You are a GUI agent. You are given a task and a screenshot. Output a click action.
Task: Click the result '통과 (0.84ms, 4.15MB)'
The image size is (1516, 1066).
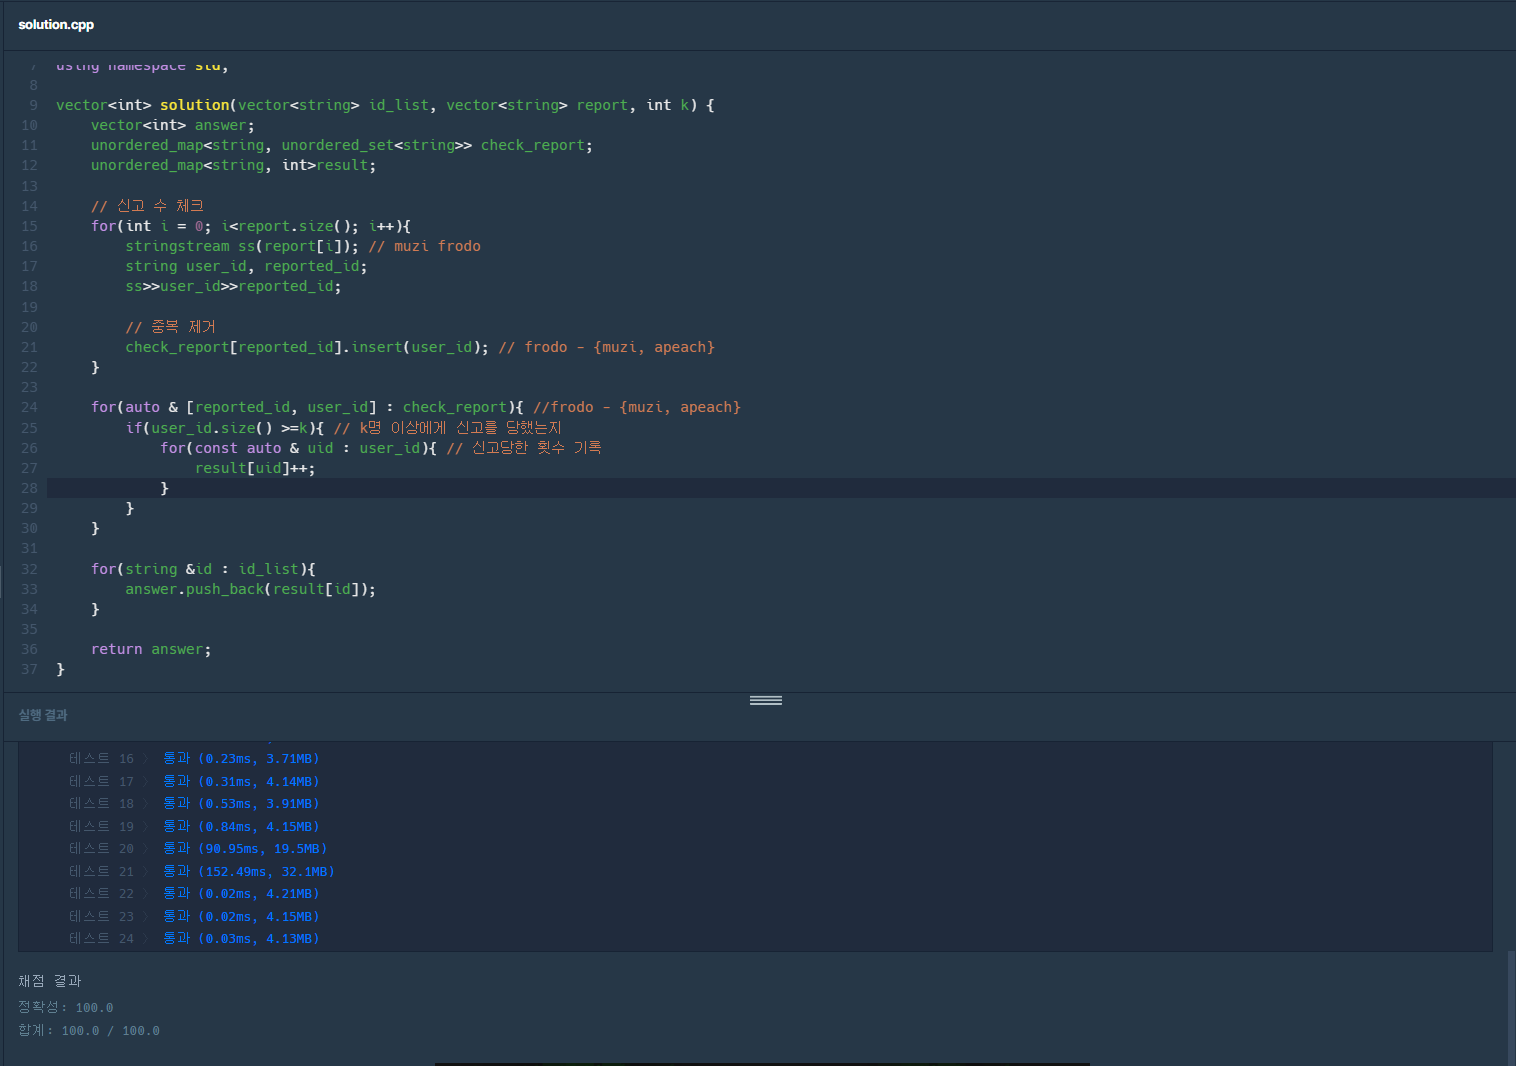point(241,826)
